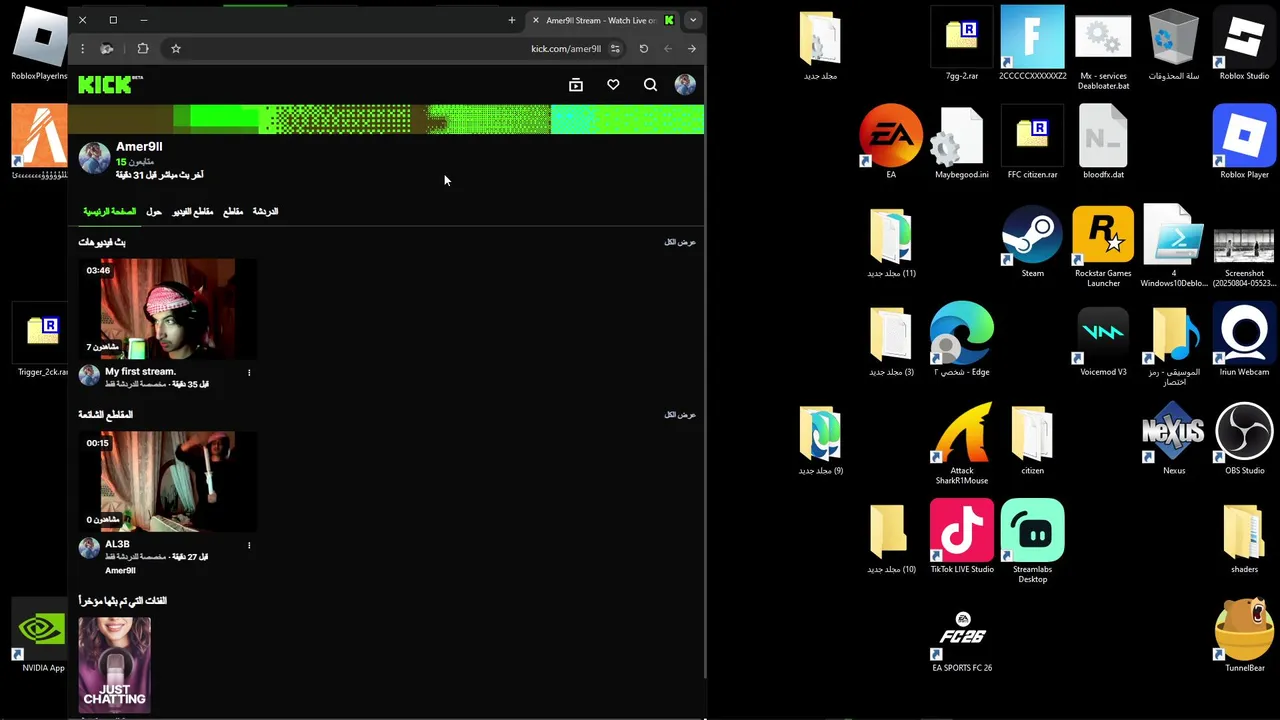Image resolution: width=1280 pixels, height=720 pixels.
Task: Select Attack SharkR1Mouse desktop icon
Action: (962, 443)
